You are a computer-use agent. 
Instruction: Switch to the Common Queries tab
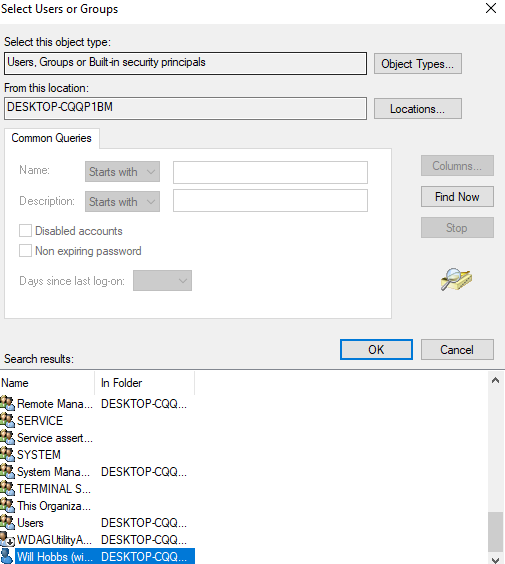click(x=51, y=138)
